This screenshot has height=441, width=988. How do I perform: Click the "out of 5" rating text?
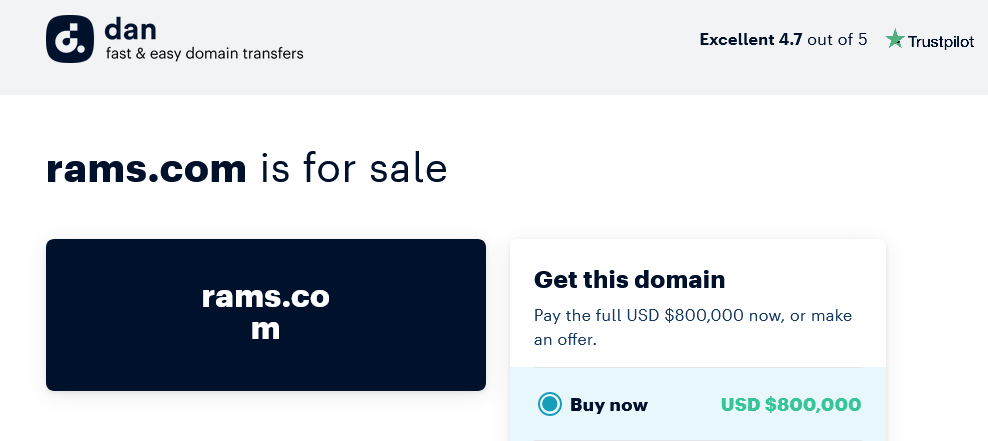(837, 40)
